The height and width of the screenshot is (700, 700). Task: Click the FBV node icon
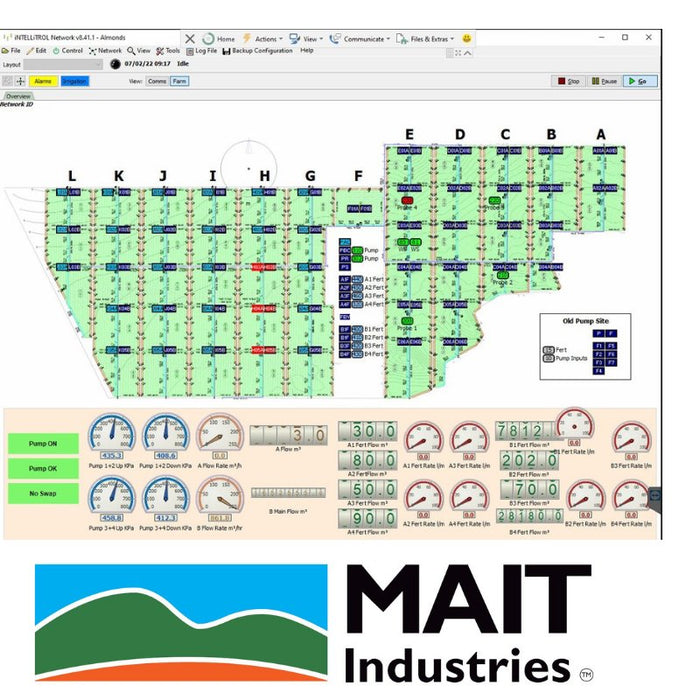pos(345,317)
